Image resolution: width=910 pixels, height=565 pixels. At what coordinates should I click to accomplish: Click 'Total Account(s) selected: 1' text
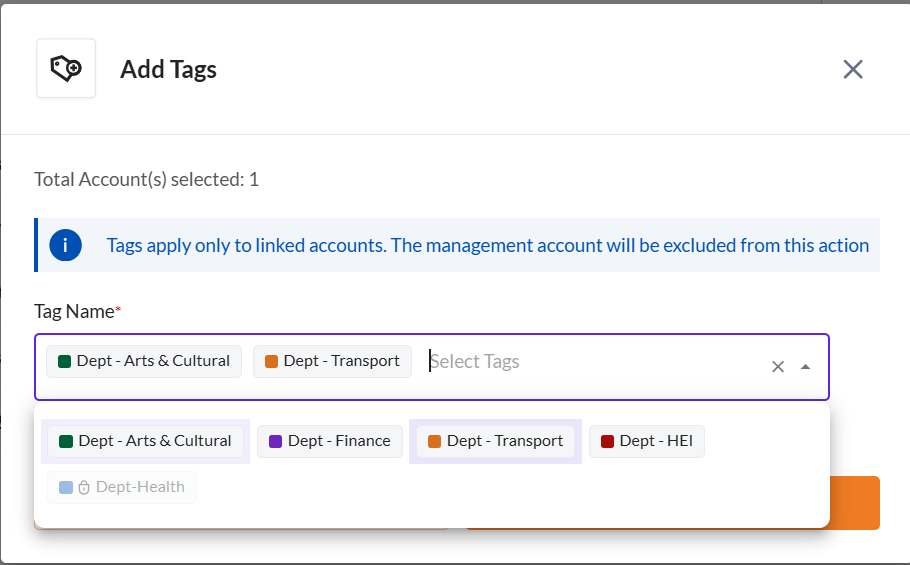[146, 180]
